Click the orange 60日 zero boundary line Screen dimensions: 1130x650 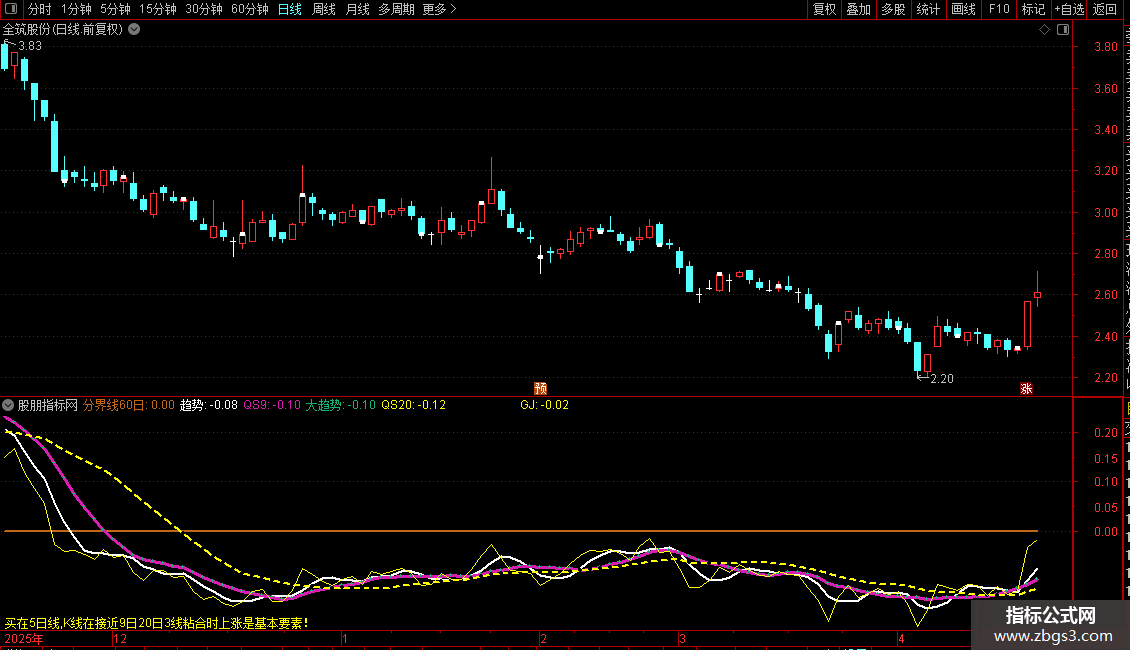520,531
